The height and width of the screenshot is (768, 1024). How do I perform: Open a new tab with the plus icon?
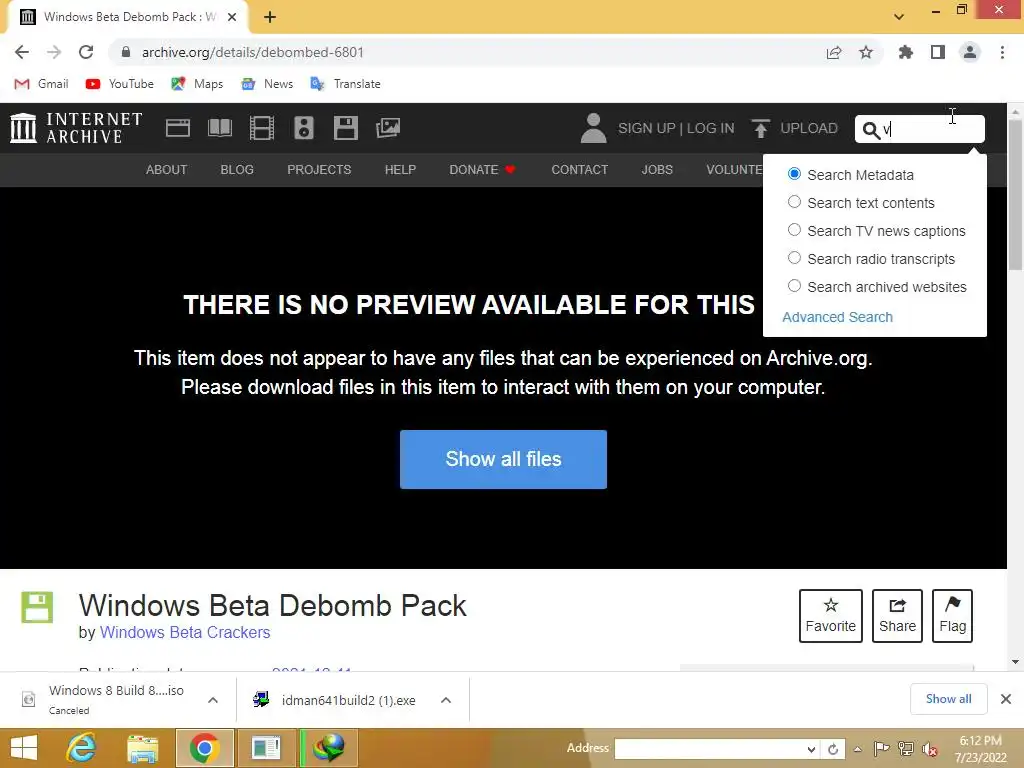tap(270, 17)
